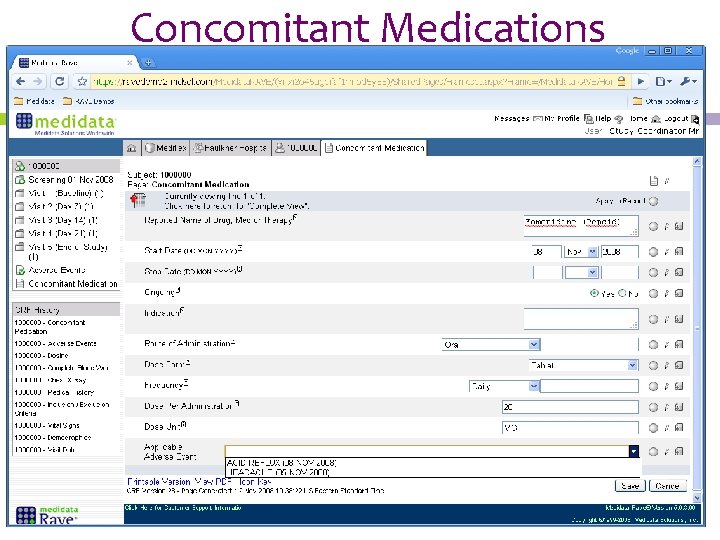Screen dimensions: 720x540
Task: Open audit icon for Route of Administration row
Action: click(679, 344)
